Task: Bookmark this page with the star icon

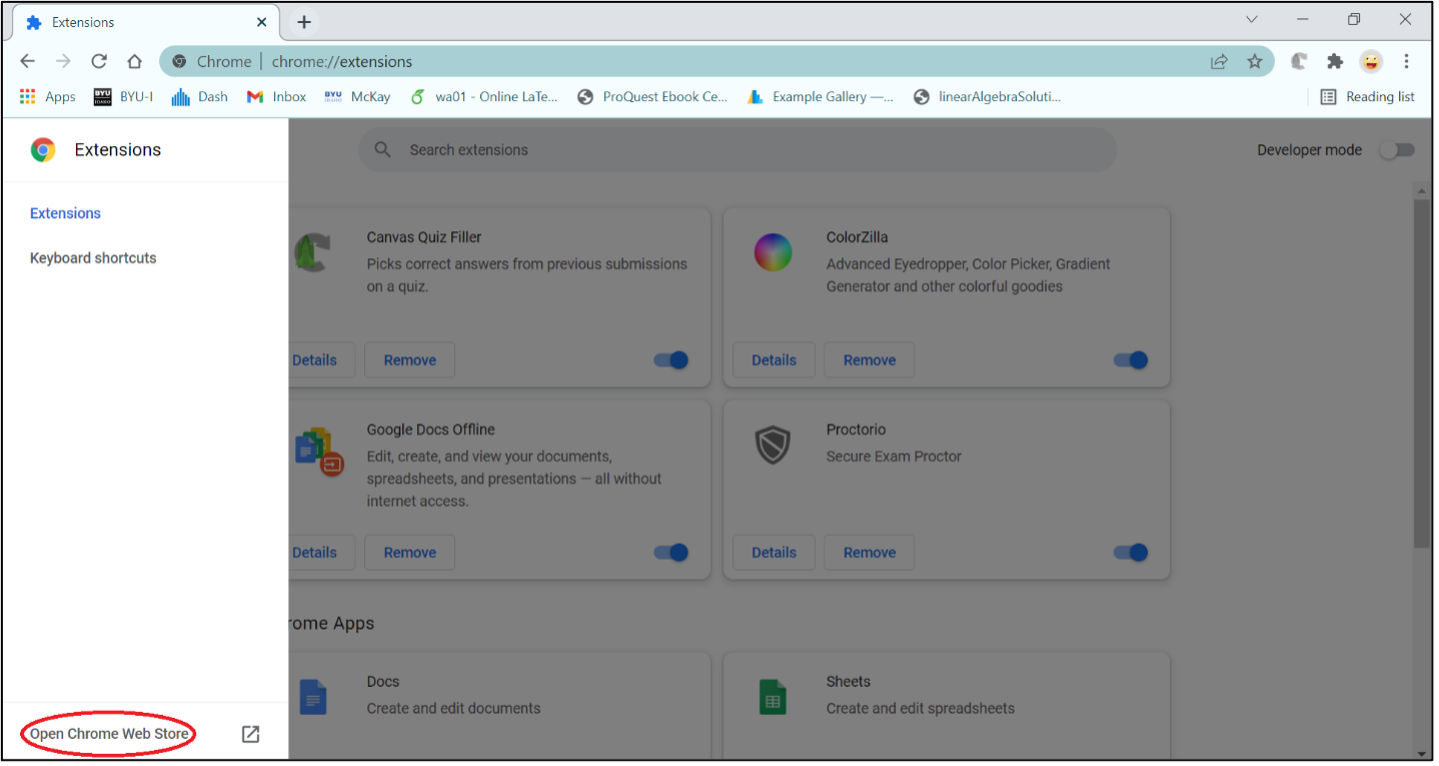Action: (1254, 61)
